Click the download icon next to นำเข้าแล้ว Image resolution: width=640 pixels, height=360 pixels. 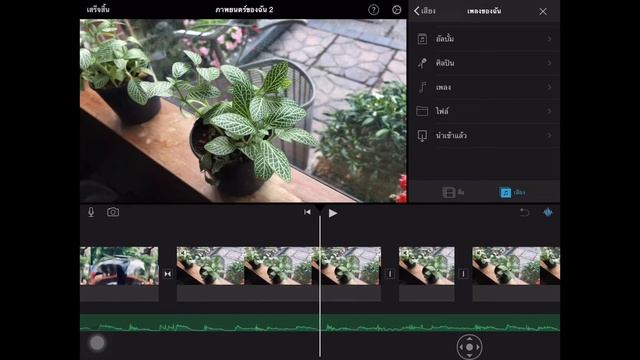pyautogui.click(x=422, y=136)
